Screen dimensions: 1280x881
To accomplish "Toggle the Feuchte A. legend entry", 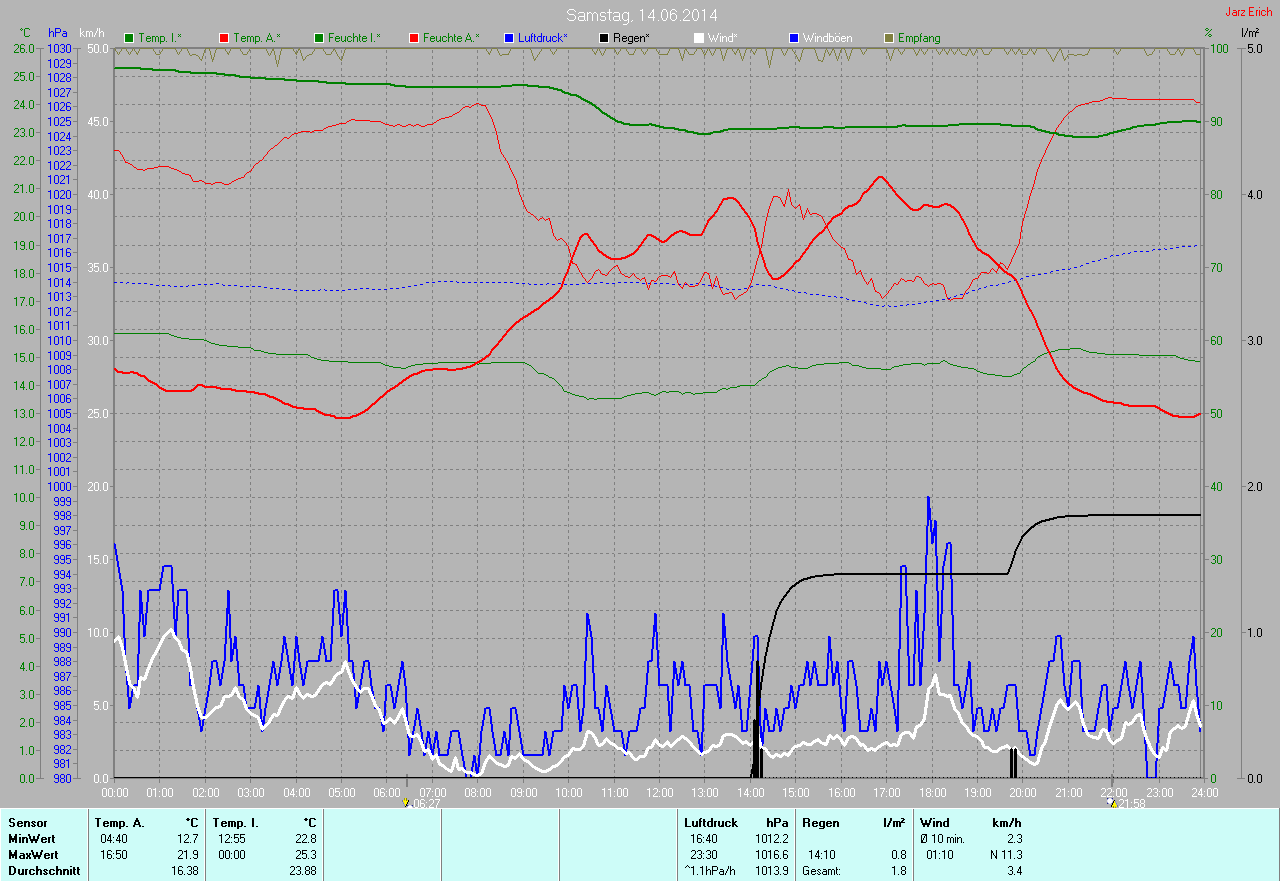I will pos(444,38).
